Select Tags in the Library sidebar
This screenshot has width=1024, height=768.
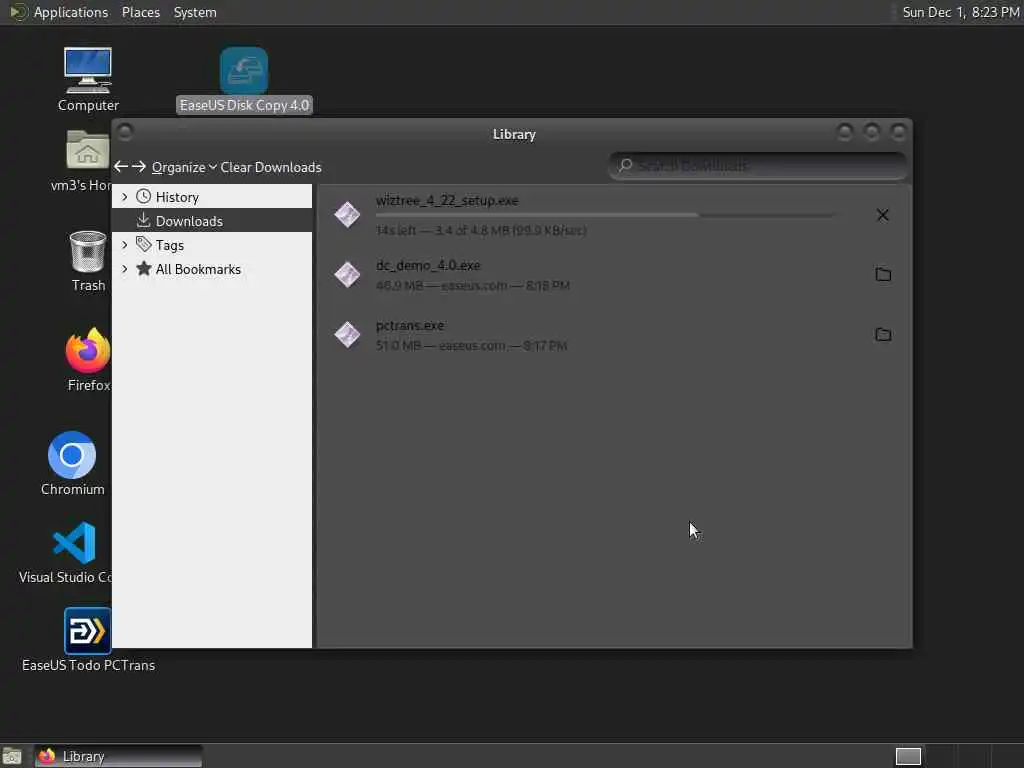pyautogui.click(x=212, y=245)
